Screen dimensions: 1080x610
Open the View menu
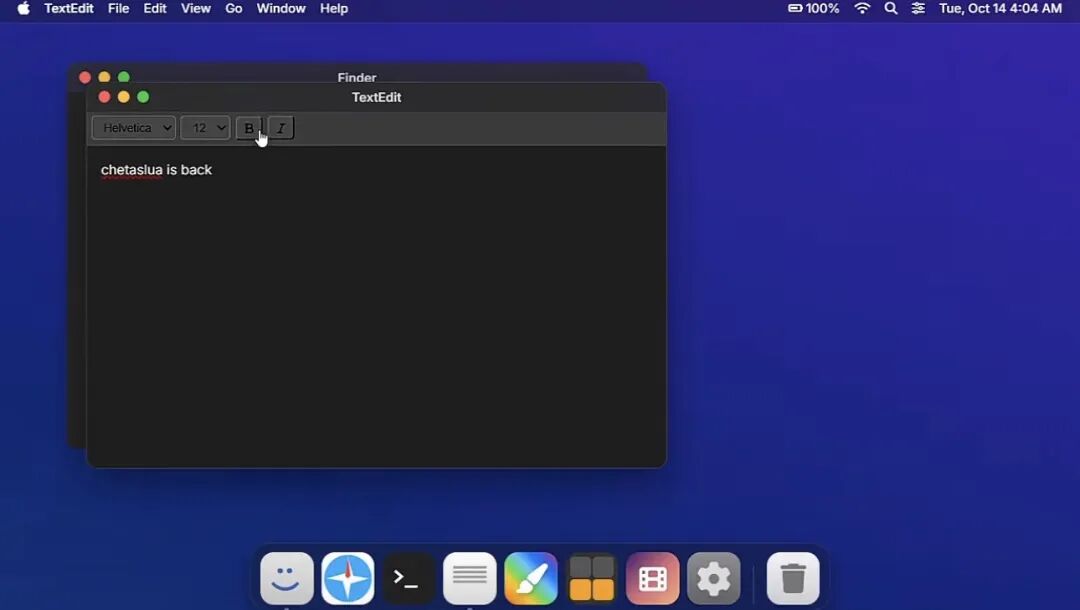(196, 9)
